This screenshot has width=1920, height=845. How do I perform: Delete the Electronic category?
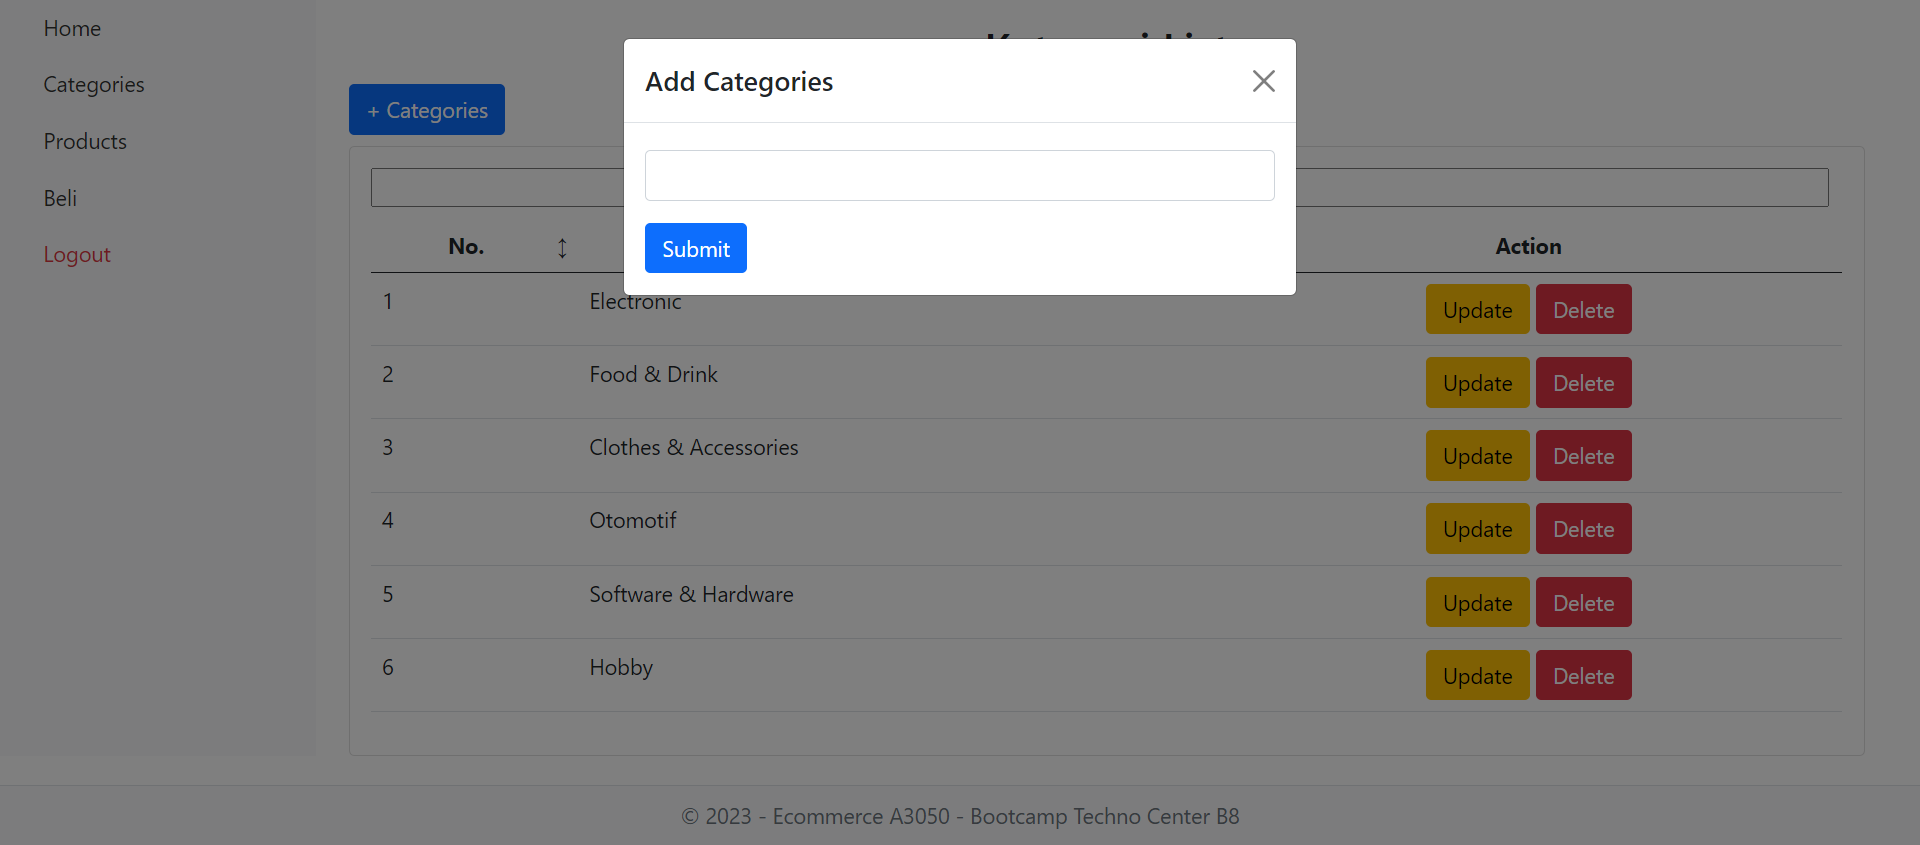coord(1583,310)
